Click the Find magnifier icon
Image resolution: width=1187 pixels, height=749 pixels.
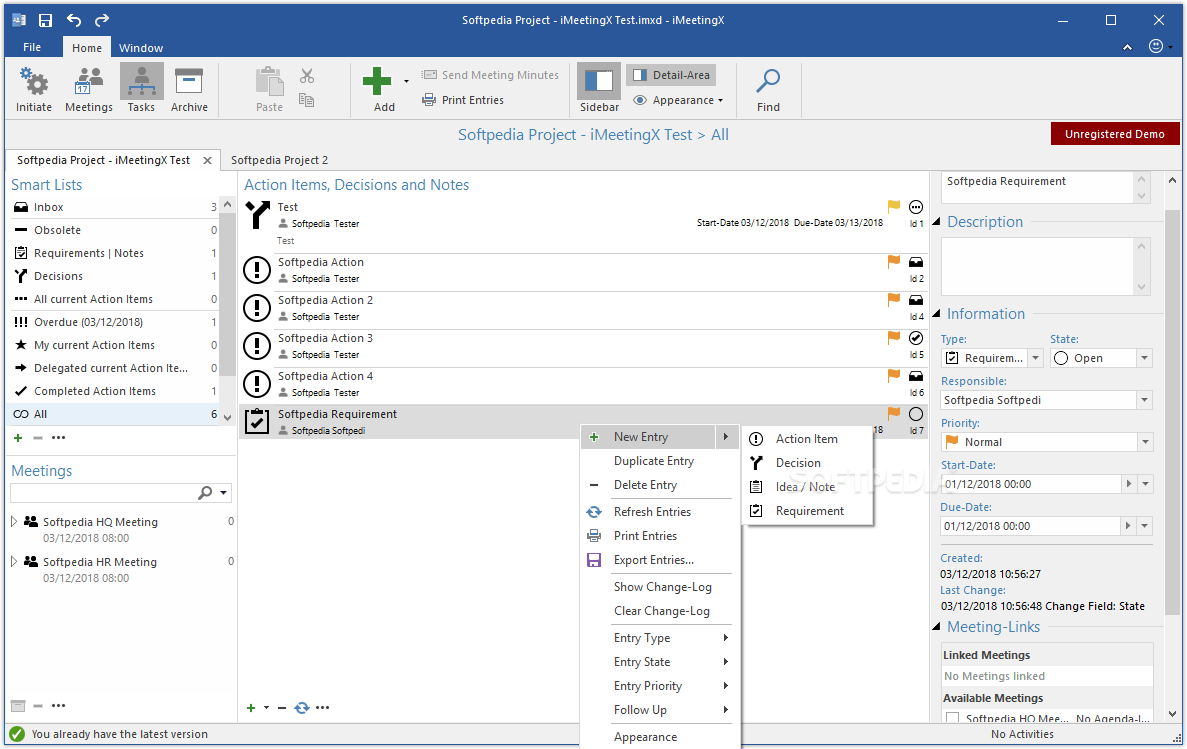768,81
